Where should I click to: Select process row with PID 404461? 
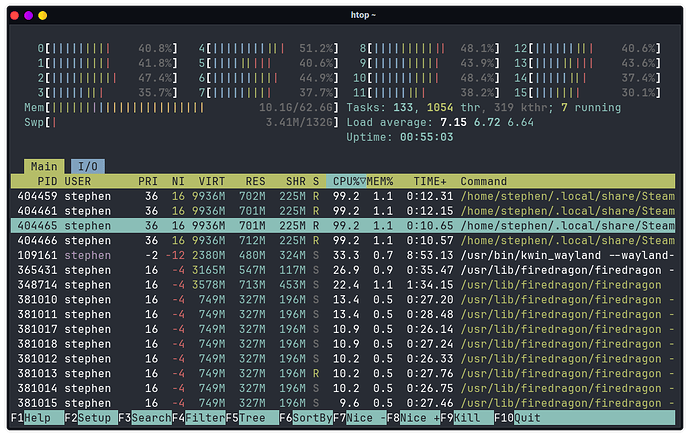[x=343, y=211]
